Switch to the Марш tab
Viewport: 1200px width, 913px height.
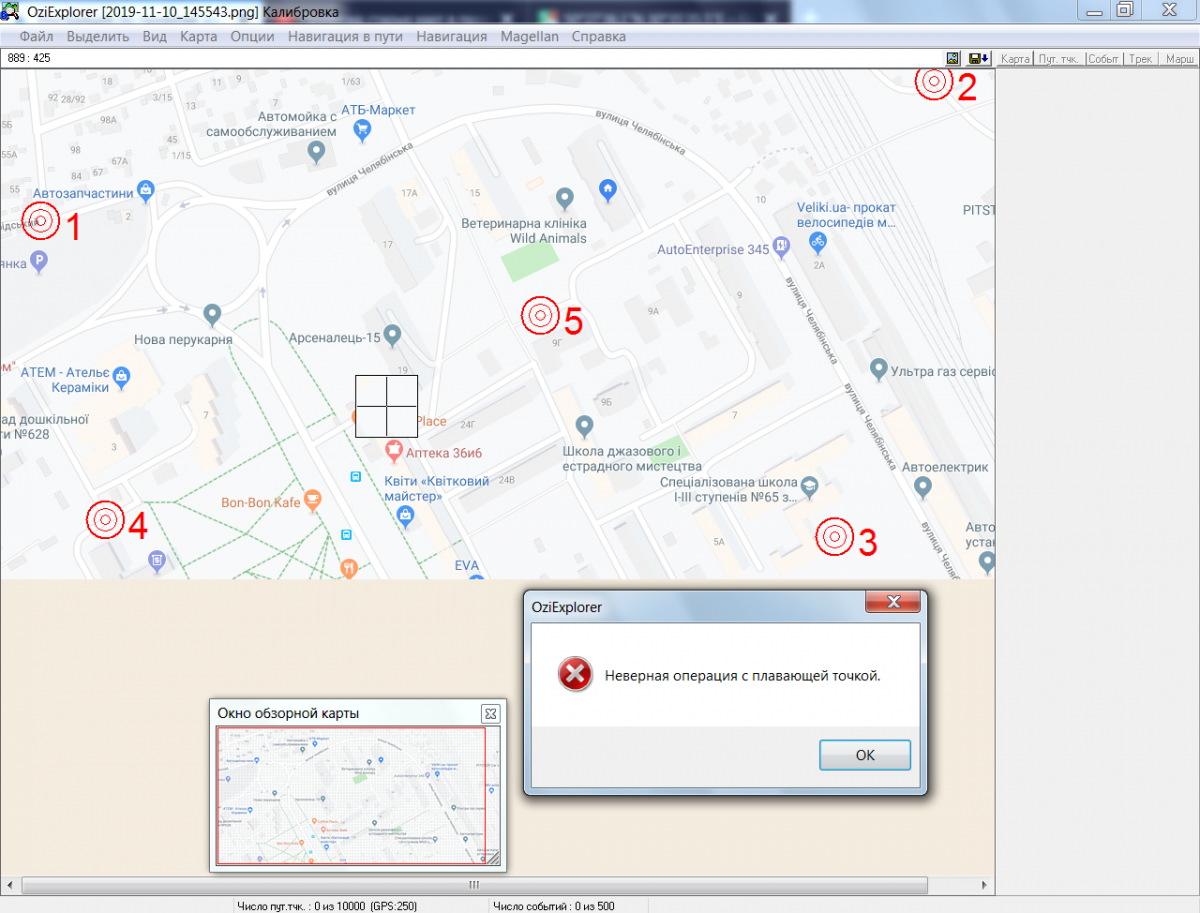click(1179, 59)
